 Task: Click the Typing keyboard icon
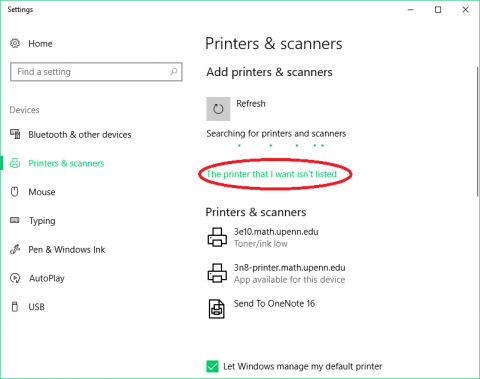click(x=15, y=220)
